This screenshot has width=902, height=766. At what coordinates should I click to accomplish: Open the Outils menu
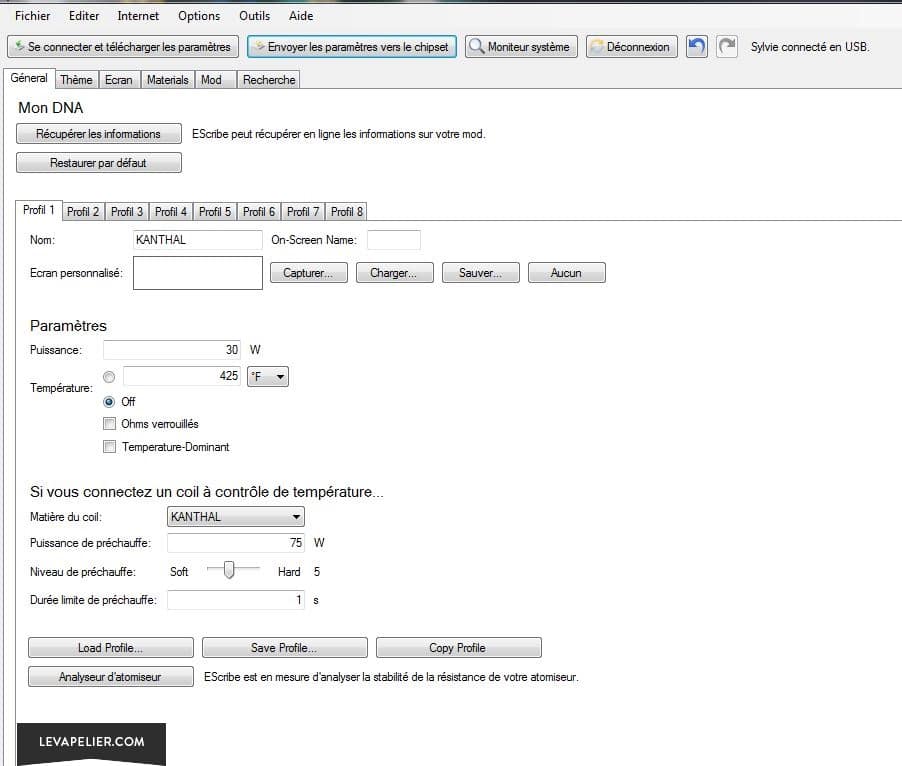pyautogui.click(x=254, y=16)
